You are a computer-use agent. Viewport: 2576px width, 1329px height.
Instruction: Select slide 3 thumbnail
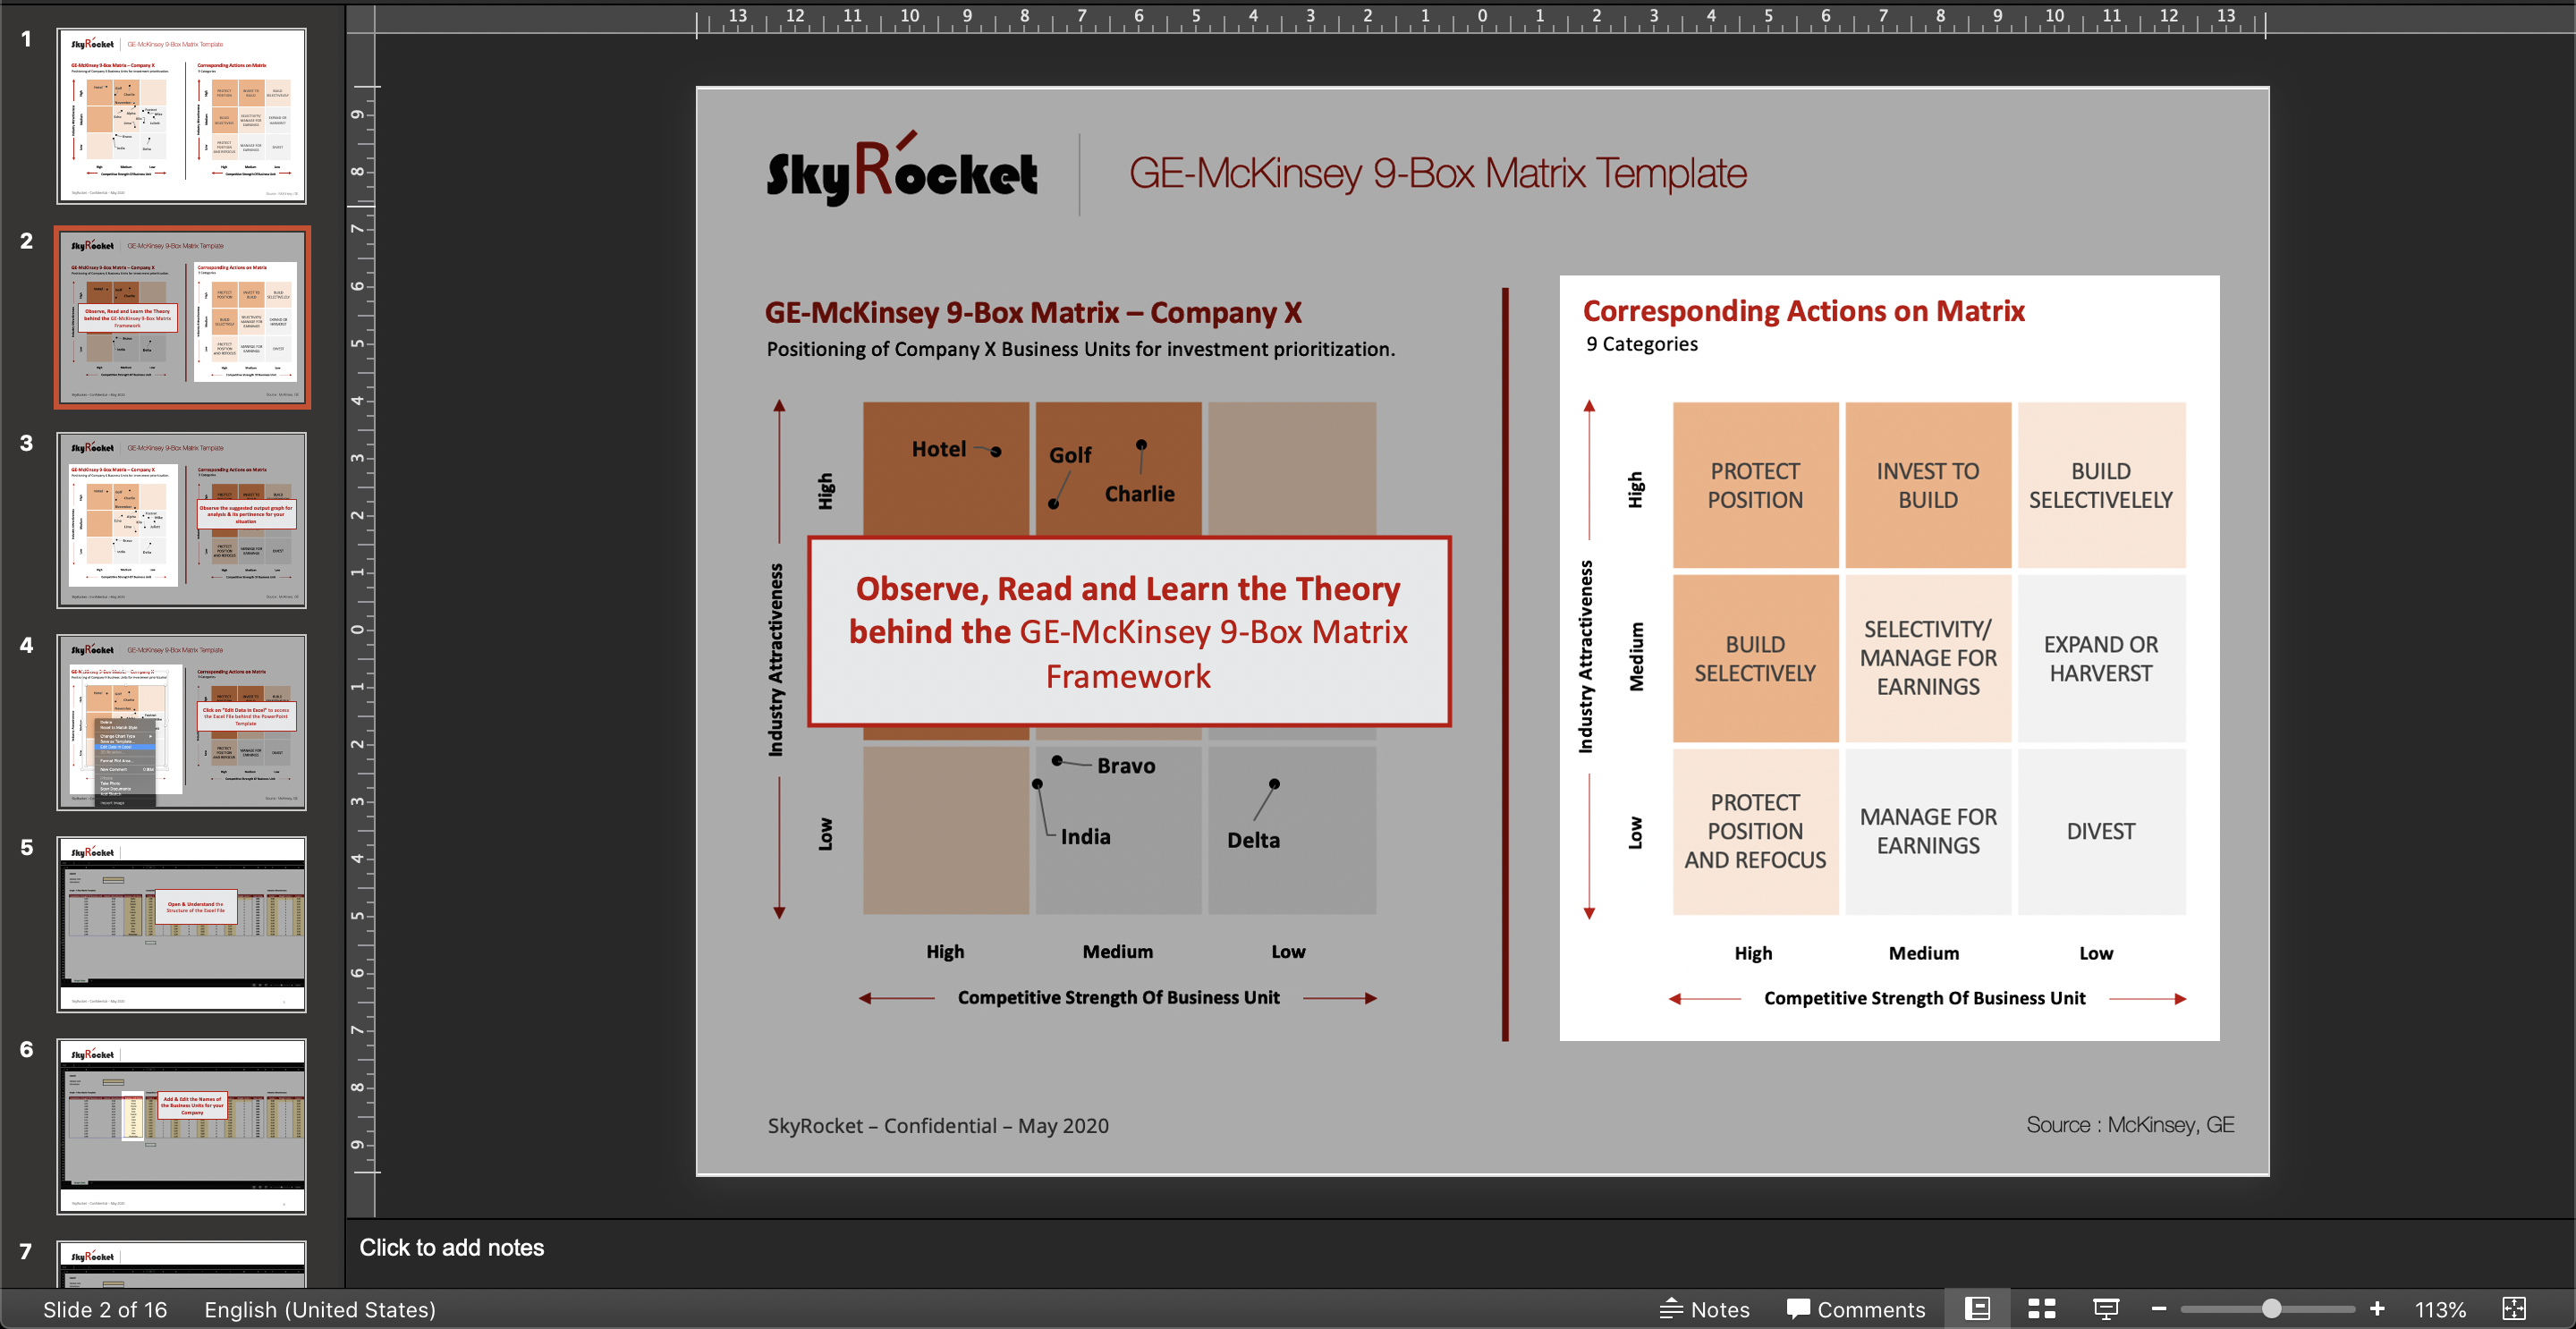pyautogui.click(x=182, y=520)
